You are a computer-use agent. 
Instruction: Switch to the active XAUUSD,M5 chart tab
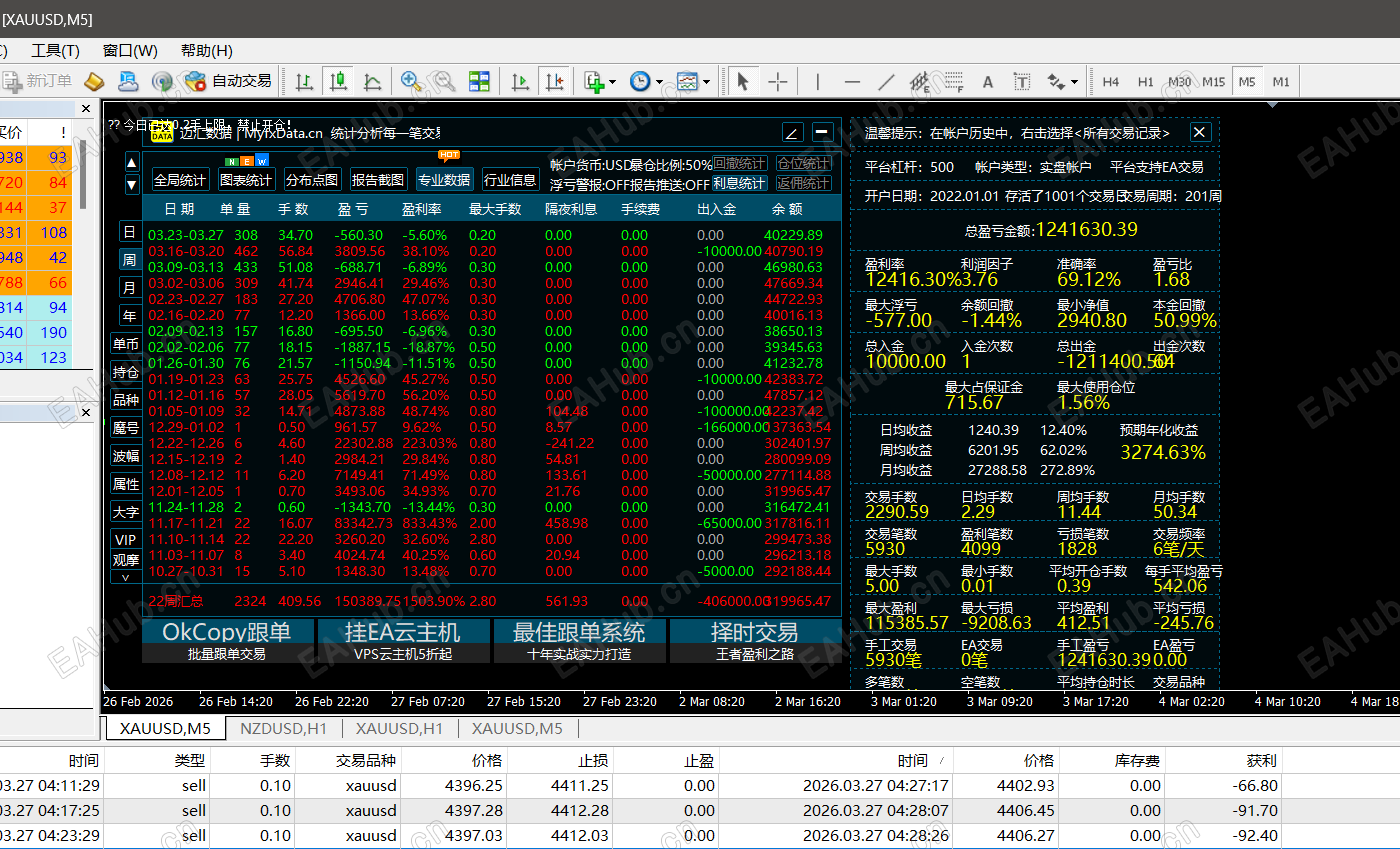tap(166, 729)
